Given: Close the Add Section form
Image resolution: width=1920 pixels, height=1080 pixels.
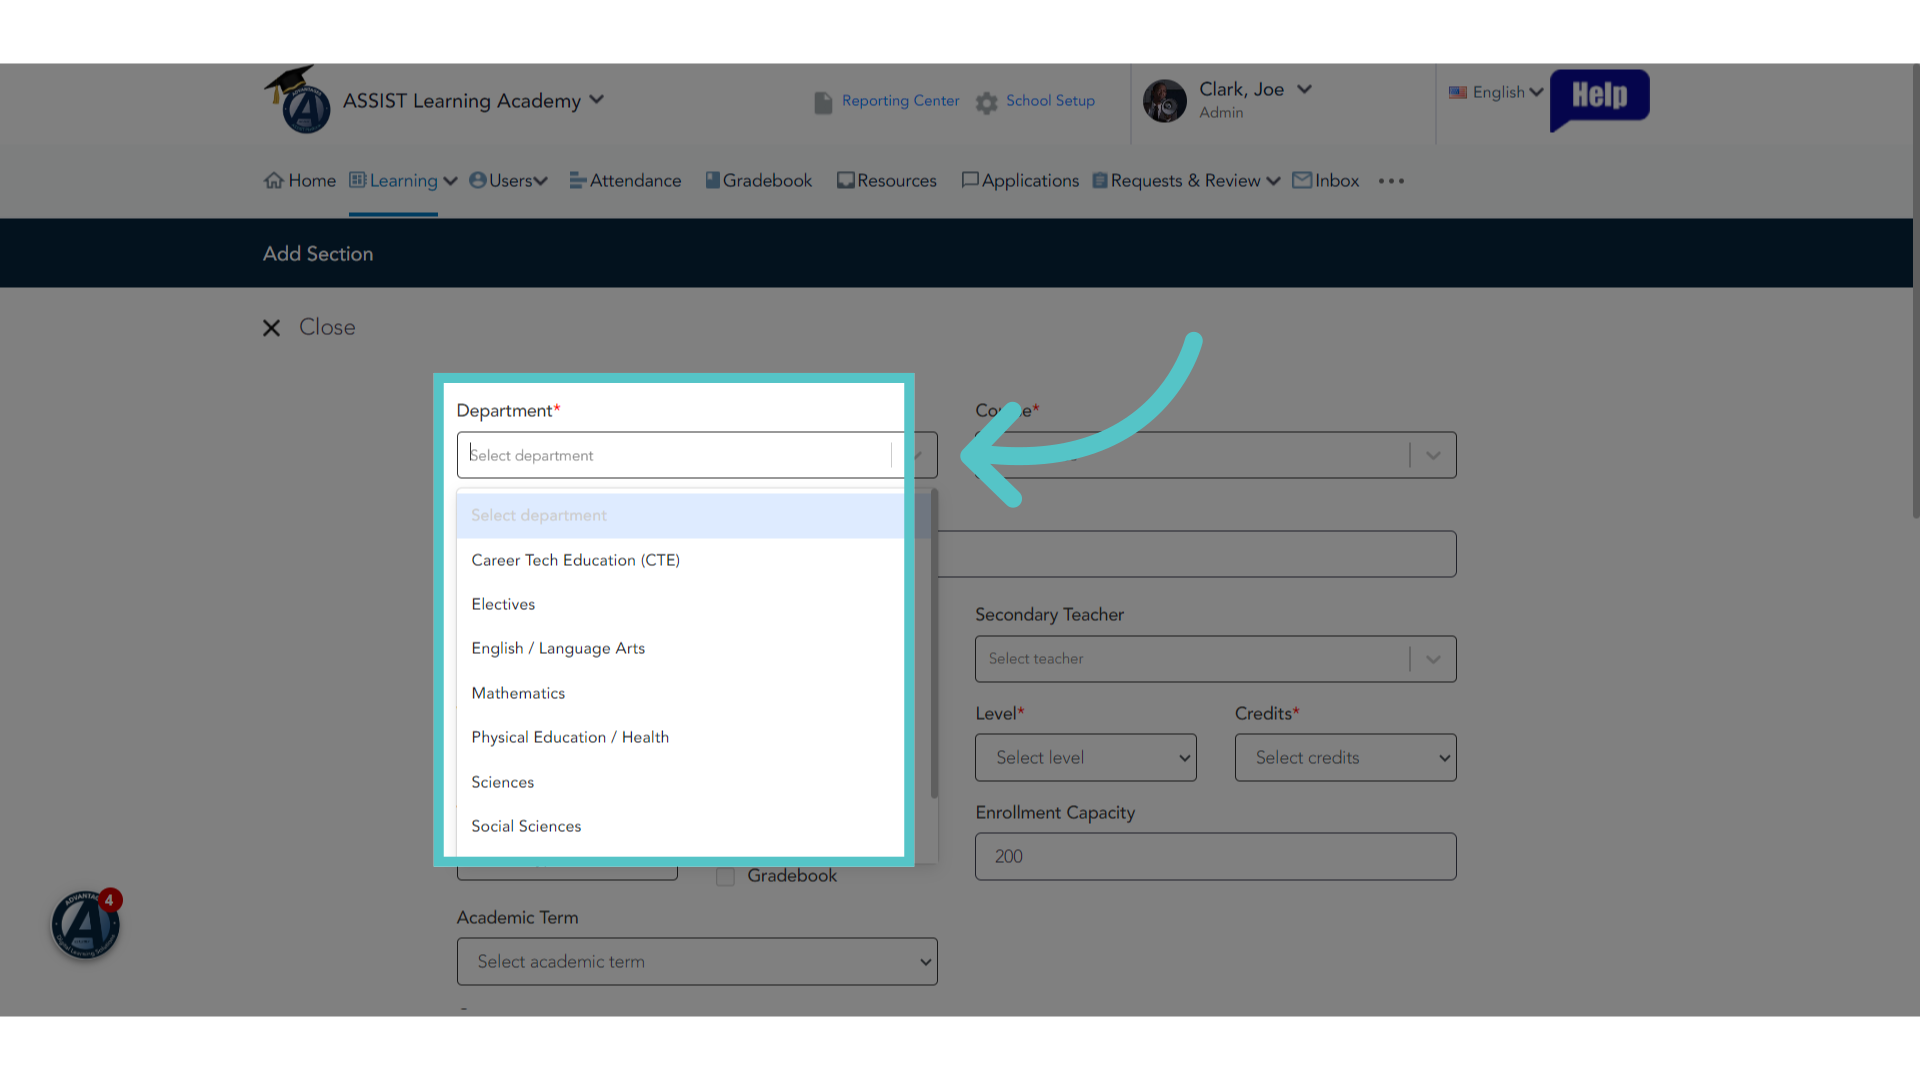Looking at the screenshot, I should (309, 327).
